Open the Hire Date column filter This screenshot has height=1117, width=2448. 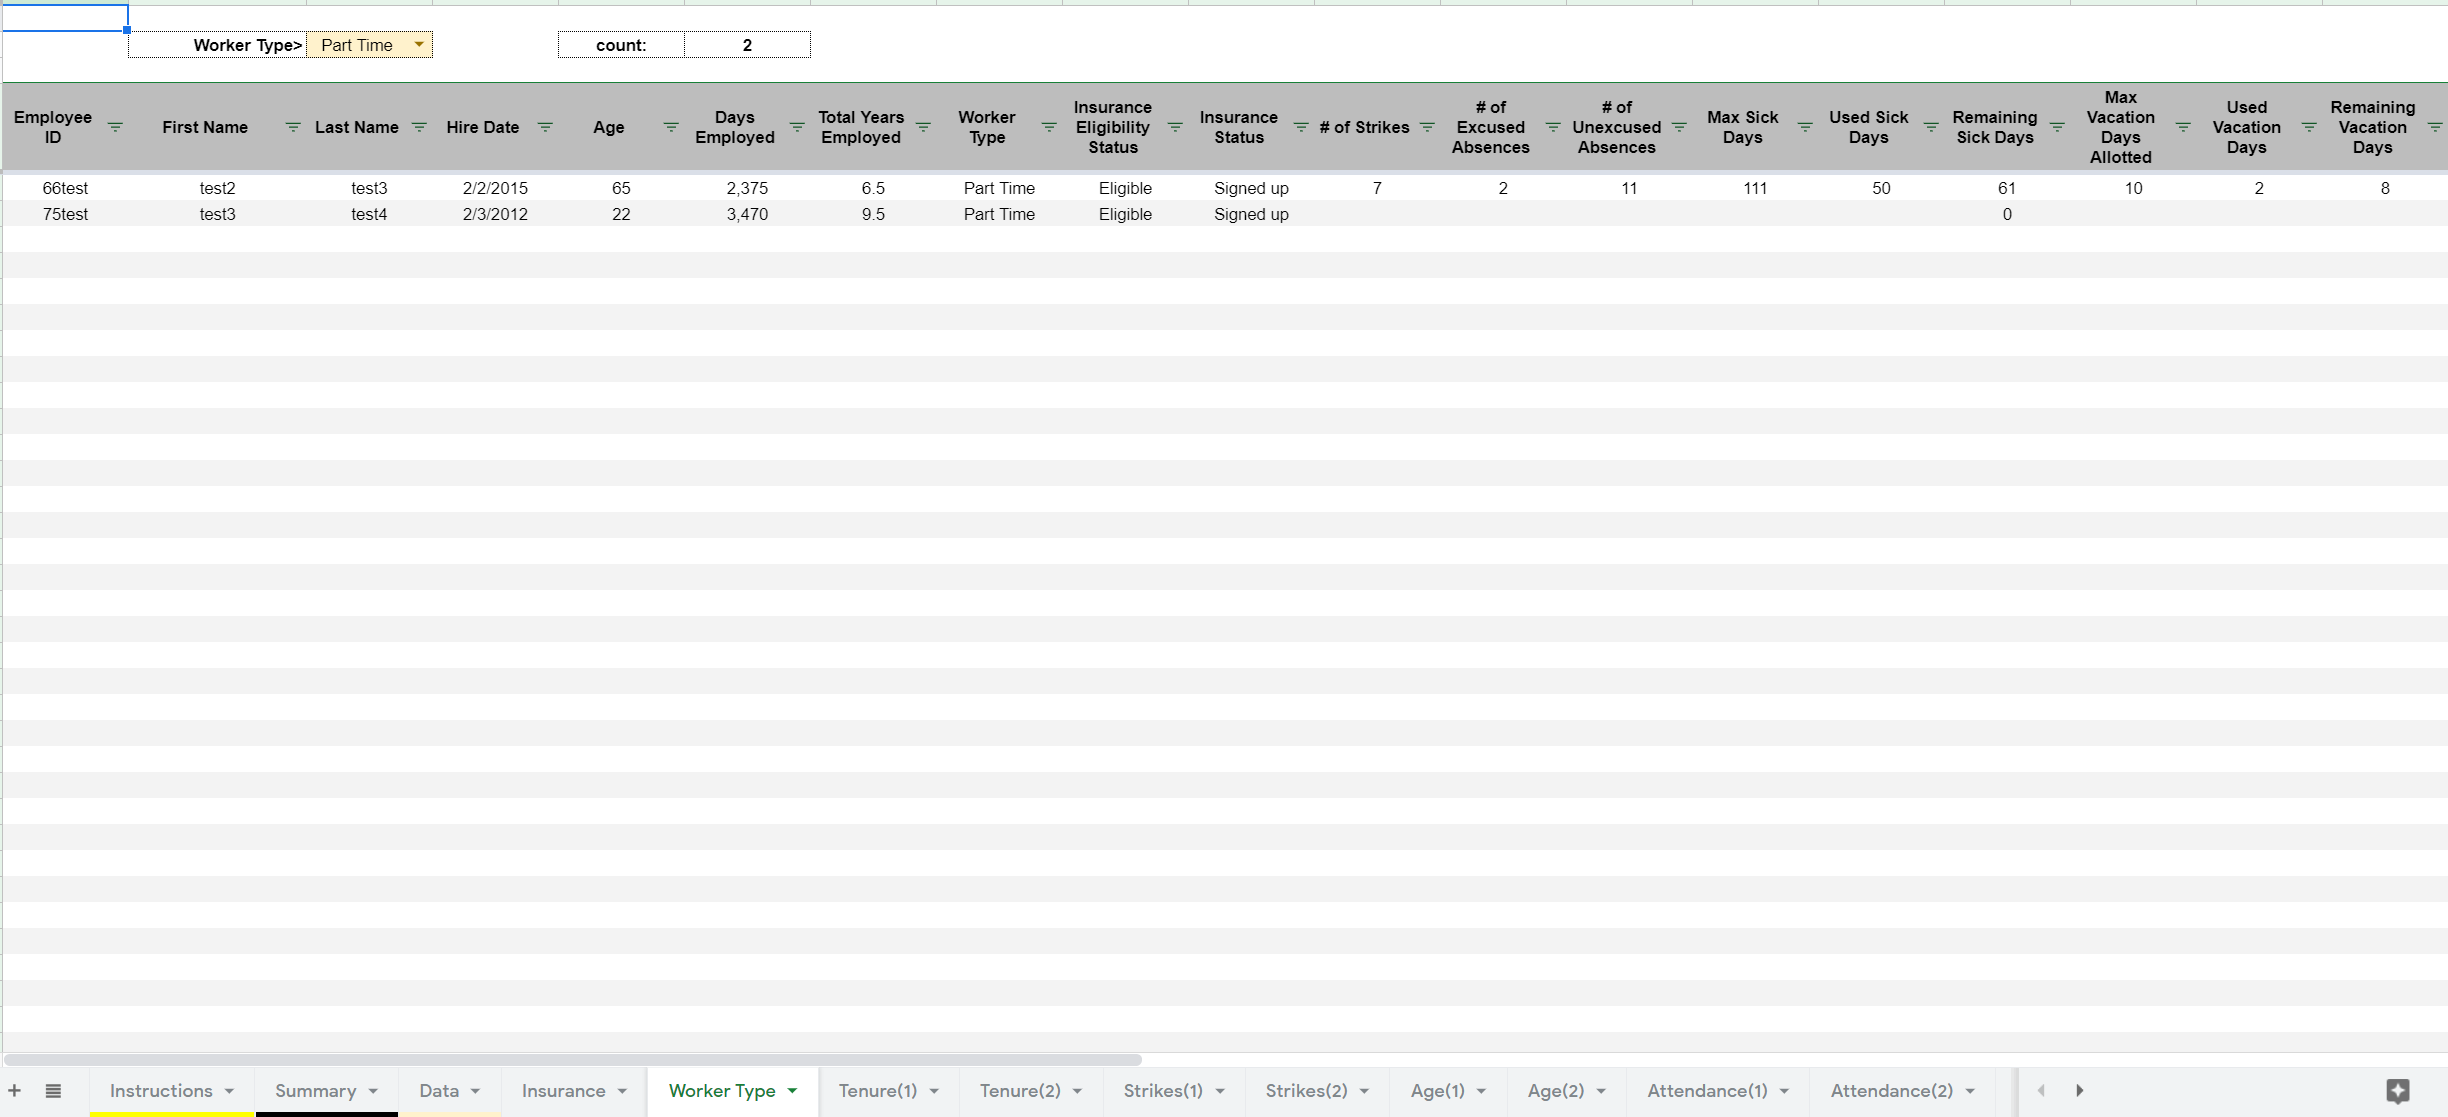(x=545, y=127)
